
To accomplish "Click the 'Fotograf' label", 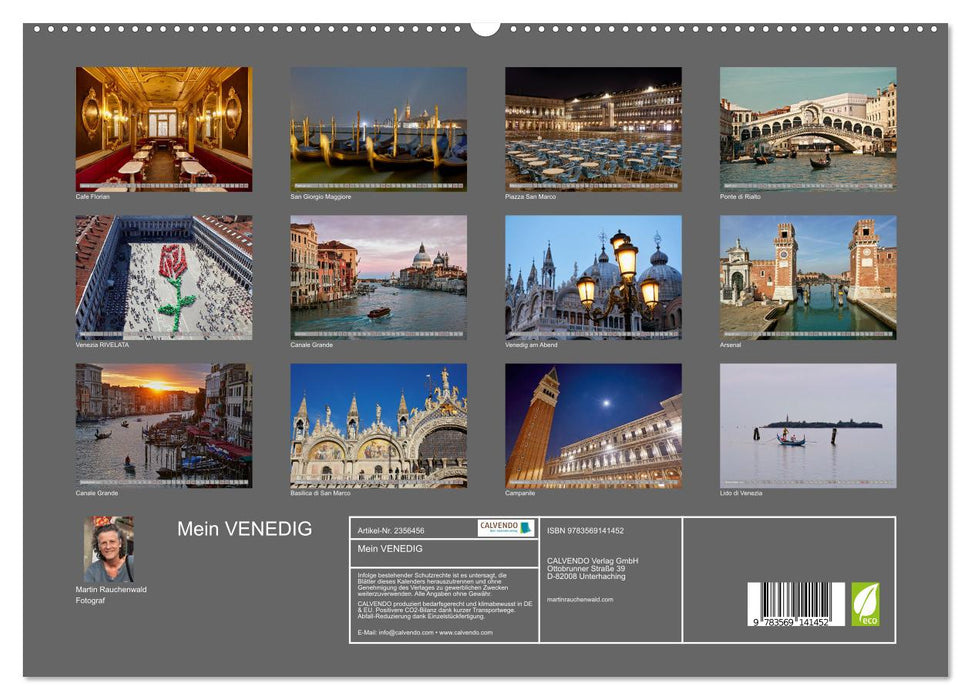I will point(90,601).
